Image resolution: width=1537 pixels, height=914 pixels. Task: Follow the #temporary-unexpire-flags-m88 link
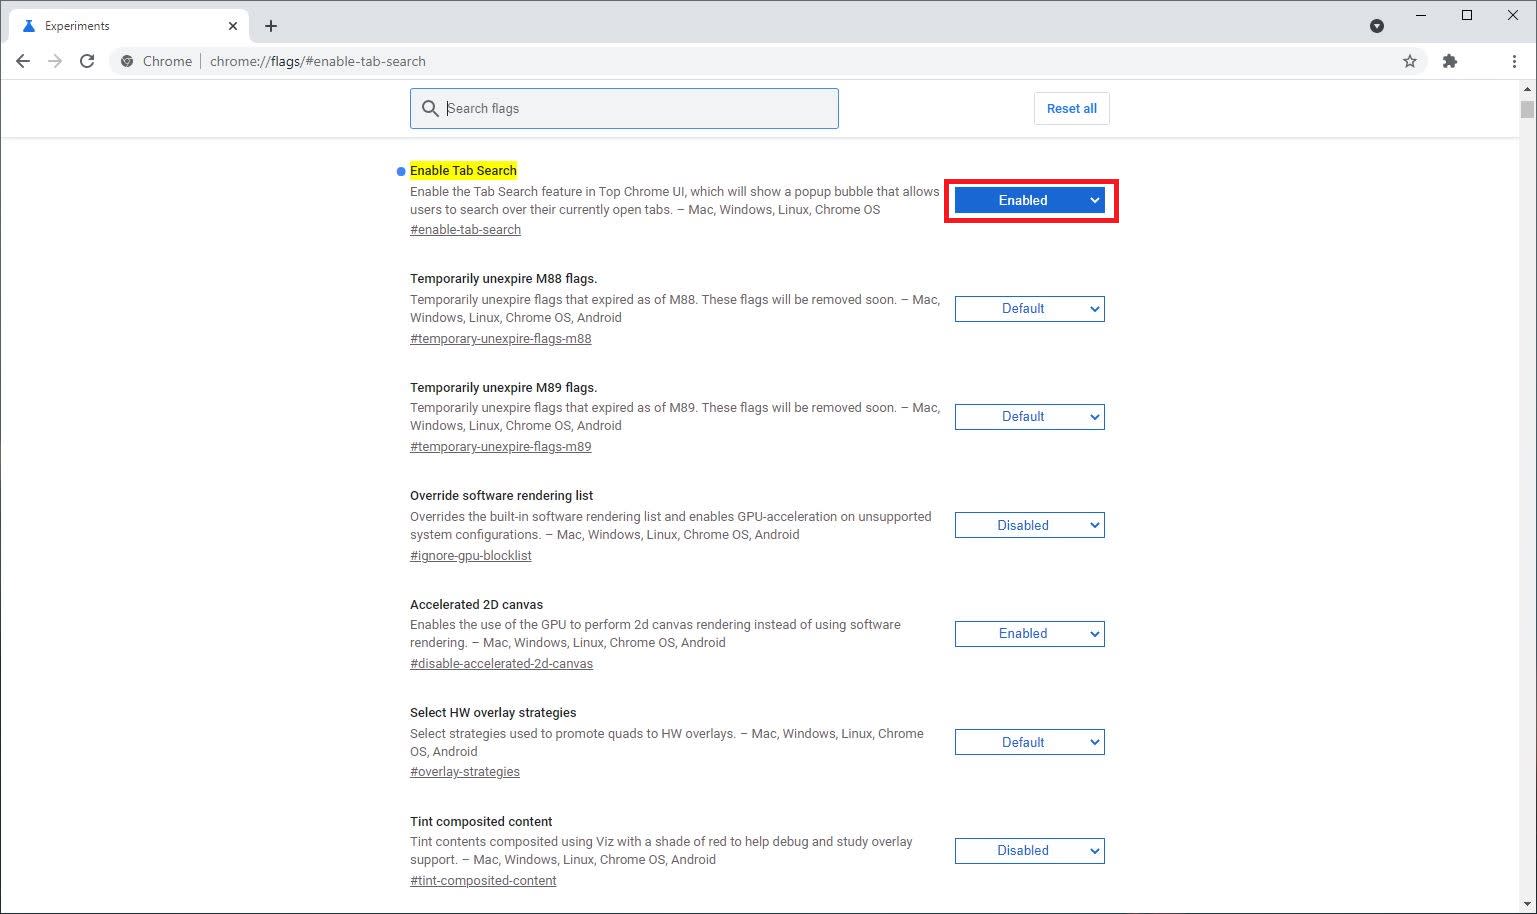click(500, 339)
